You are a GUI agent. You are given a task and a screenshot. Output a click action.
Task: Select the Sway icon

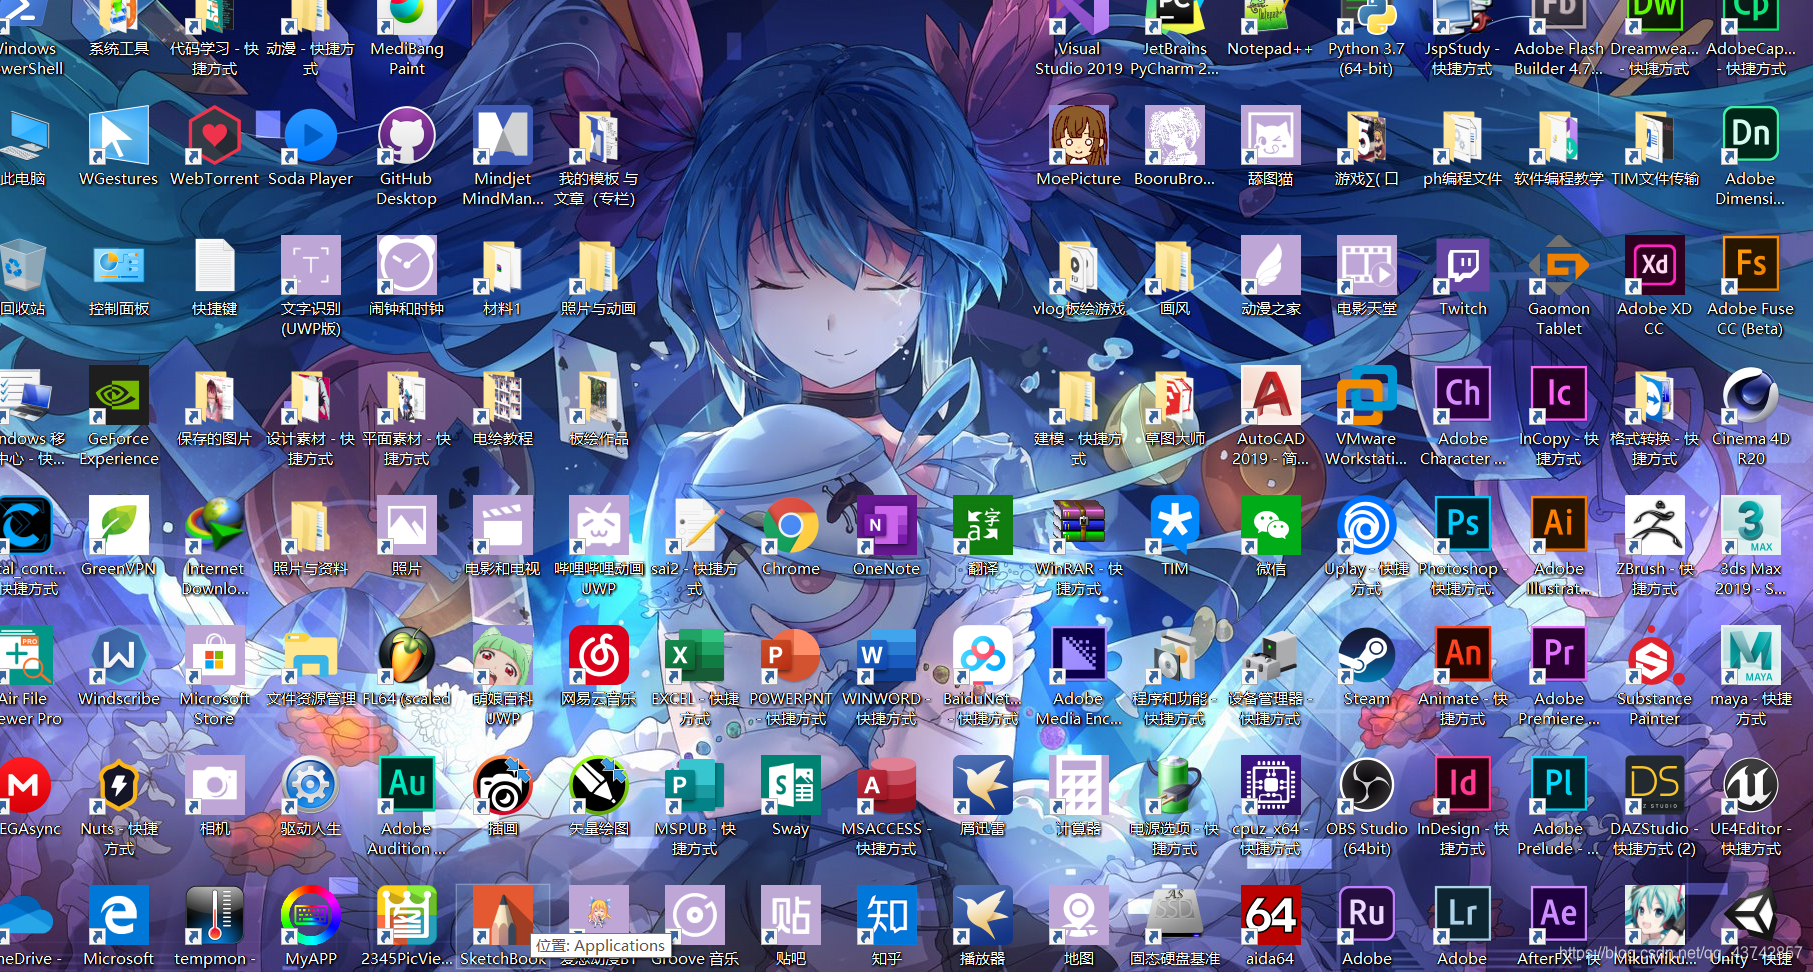[790, 786]
